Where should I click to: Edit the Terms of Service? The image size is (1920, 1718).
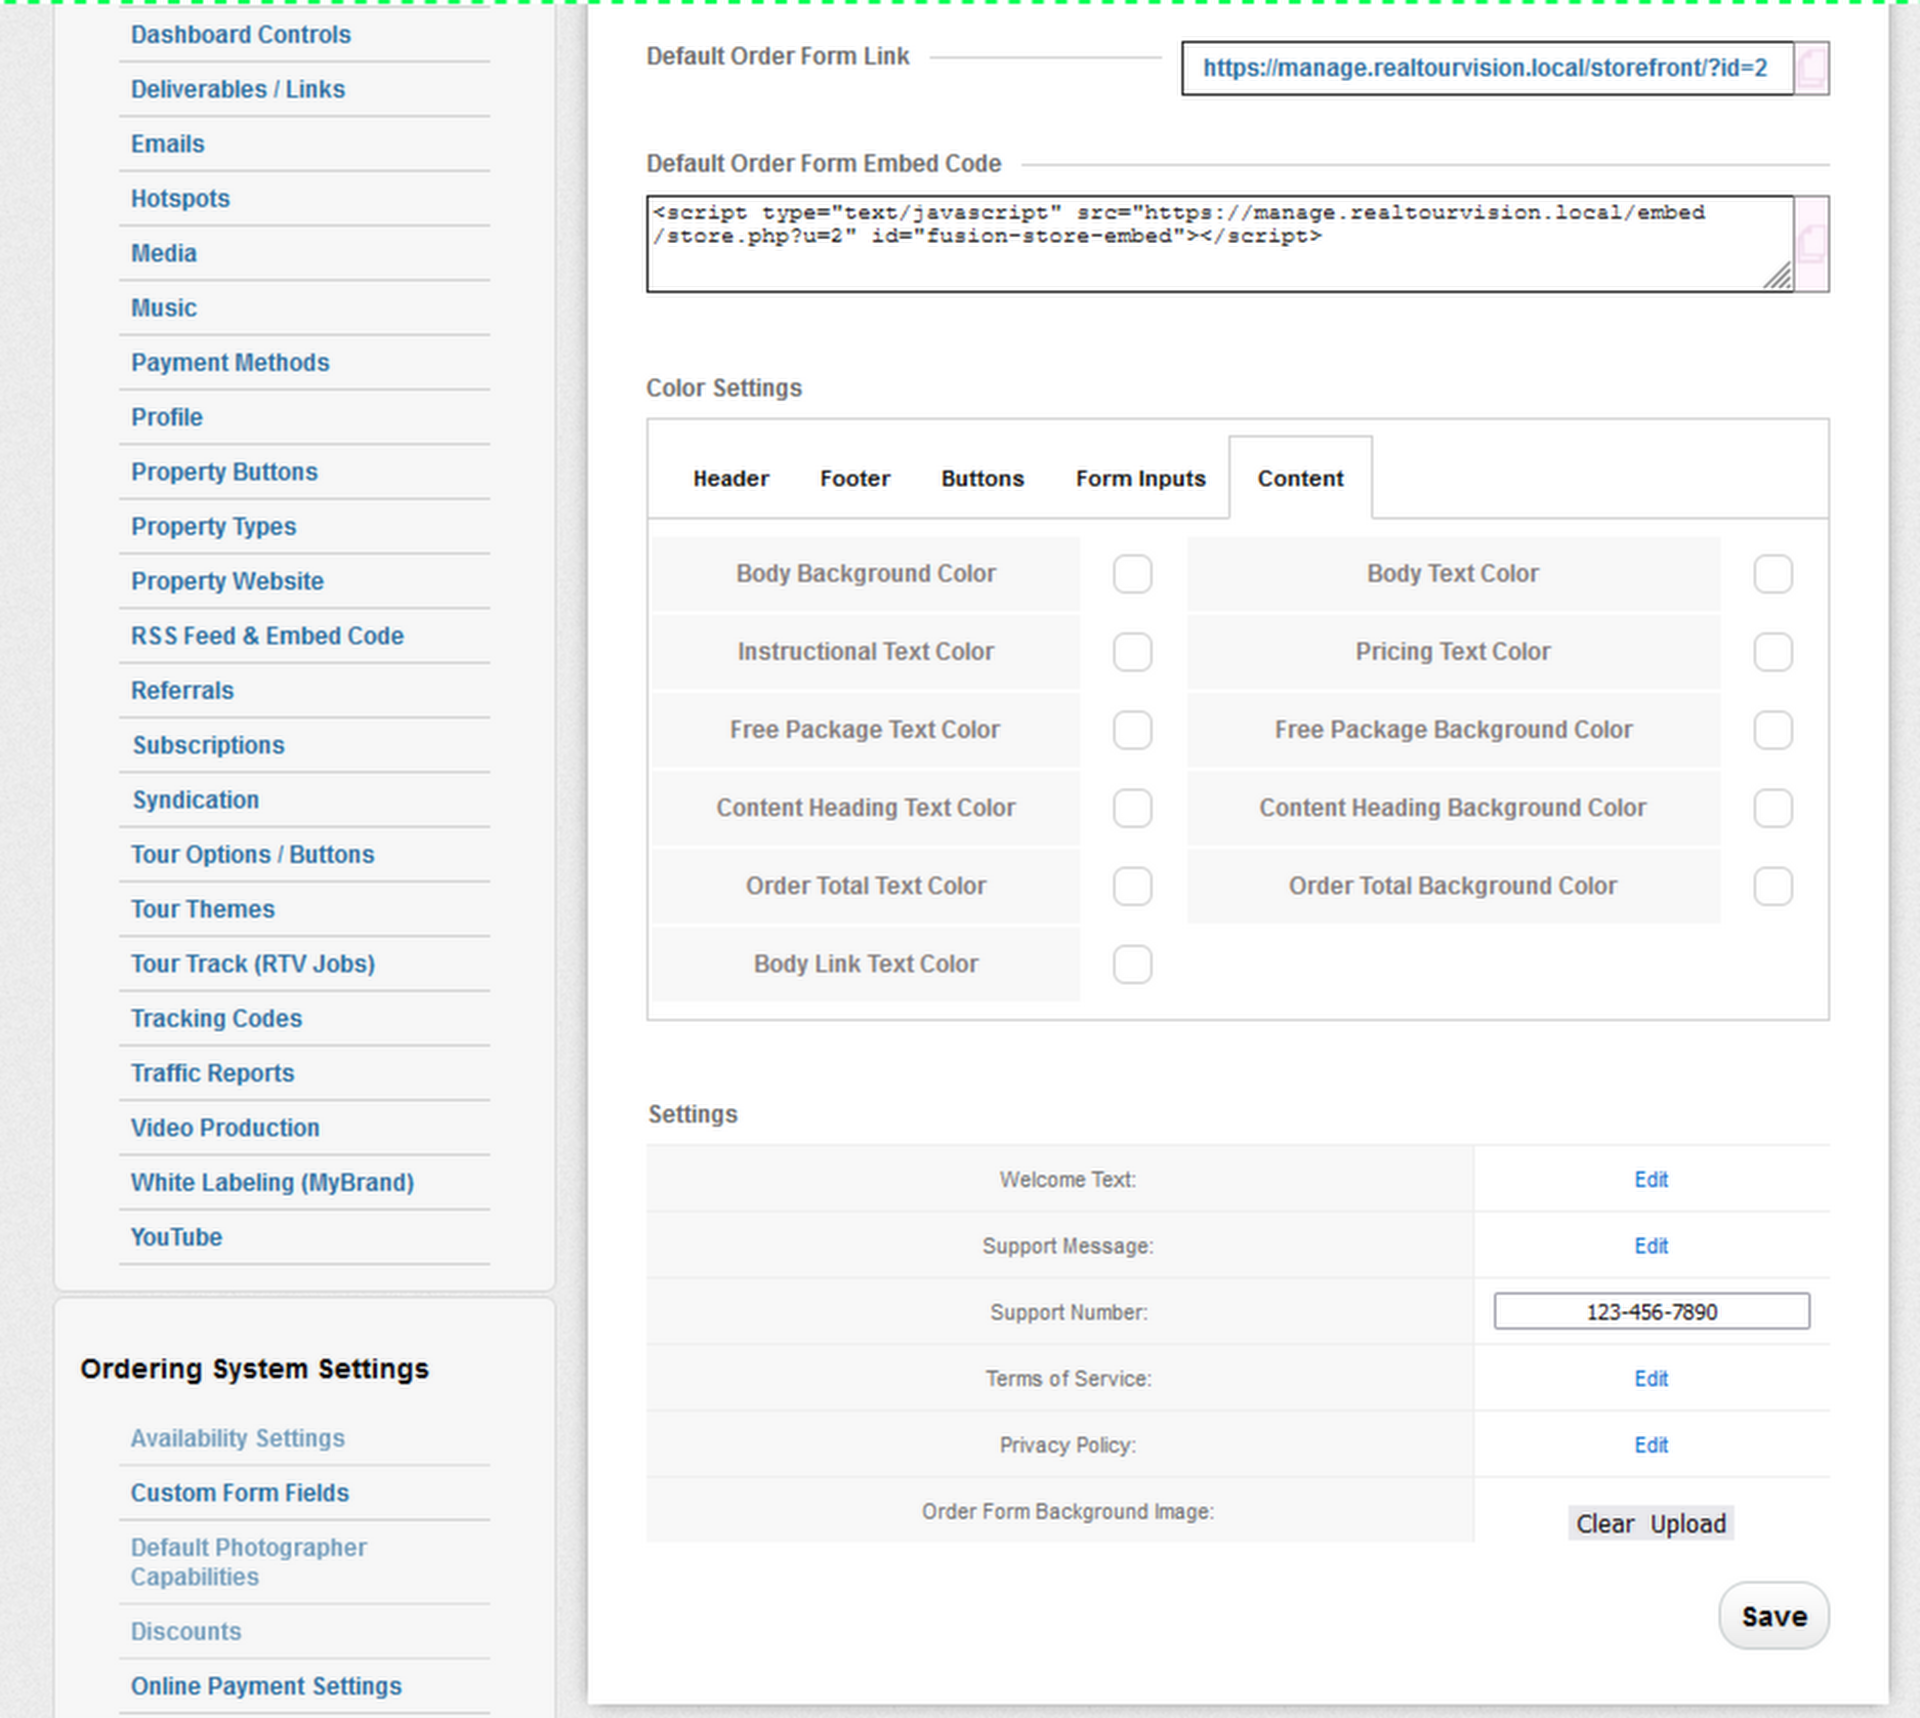click(x=1650, y=1379)
